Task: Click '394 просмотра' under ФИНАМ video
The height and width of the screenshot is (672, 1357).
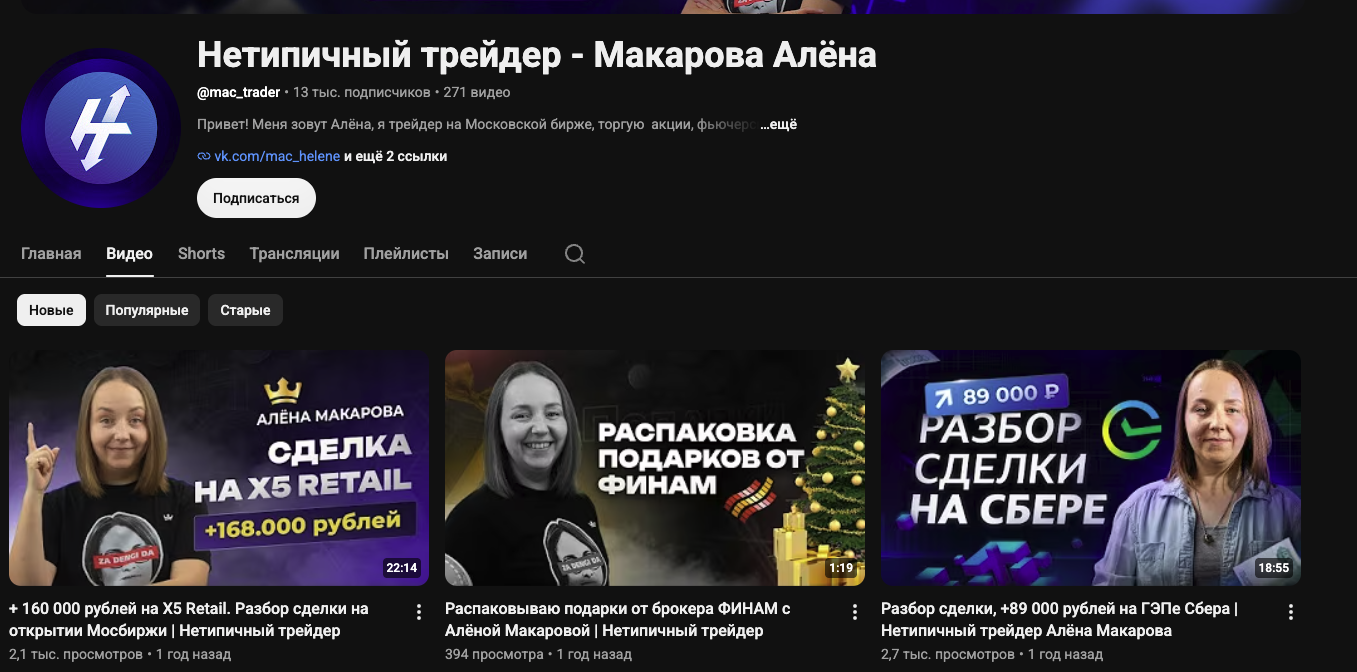Action: point(494,655)
